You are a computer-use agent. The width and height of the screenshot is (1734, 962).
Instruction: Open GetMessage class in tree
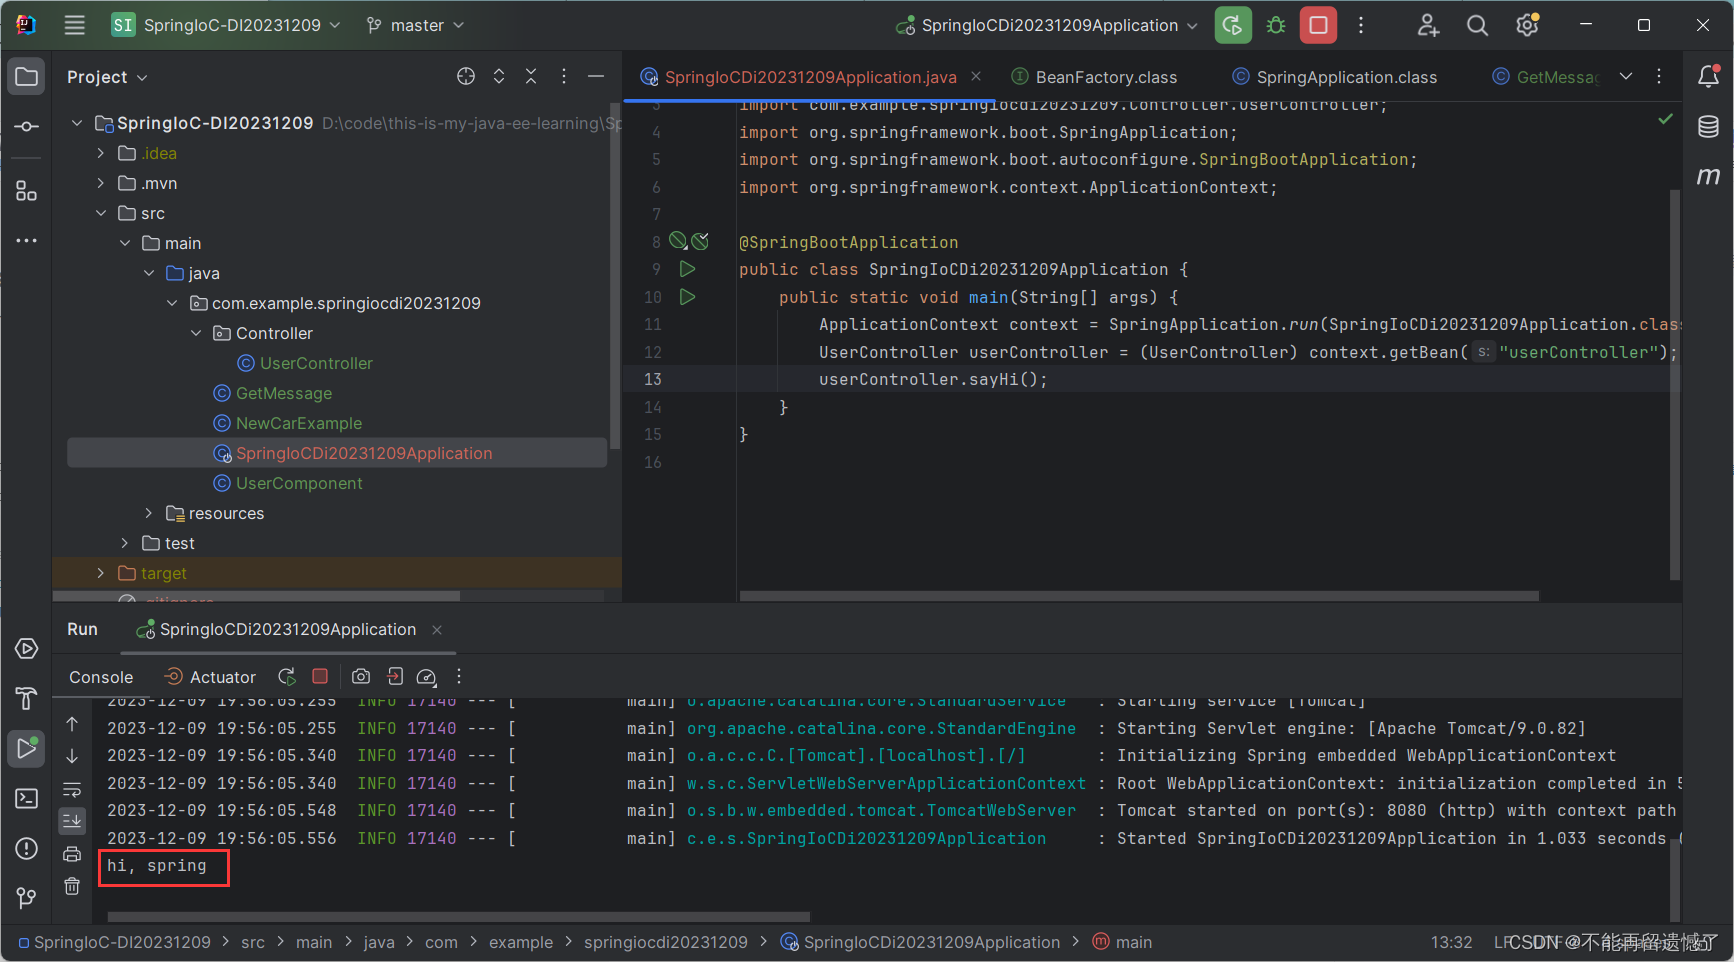coord(273,393)
